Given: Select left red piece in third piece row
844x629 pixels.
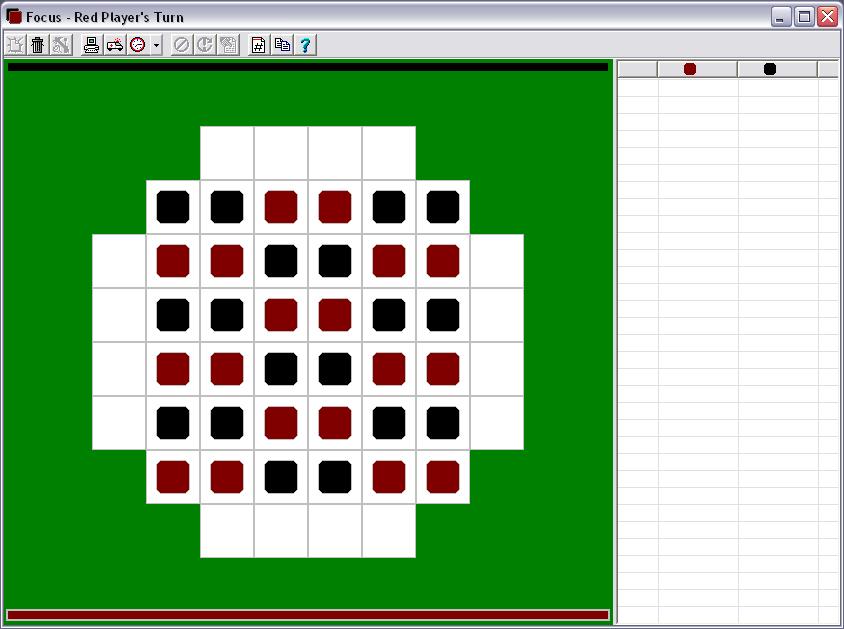Looking at the screenshot, I should coord(281,315).
